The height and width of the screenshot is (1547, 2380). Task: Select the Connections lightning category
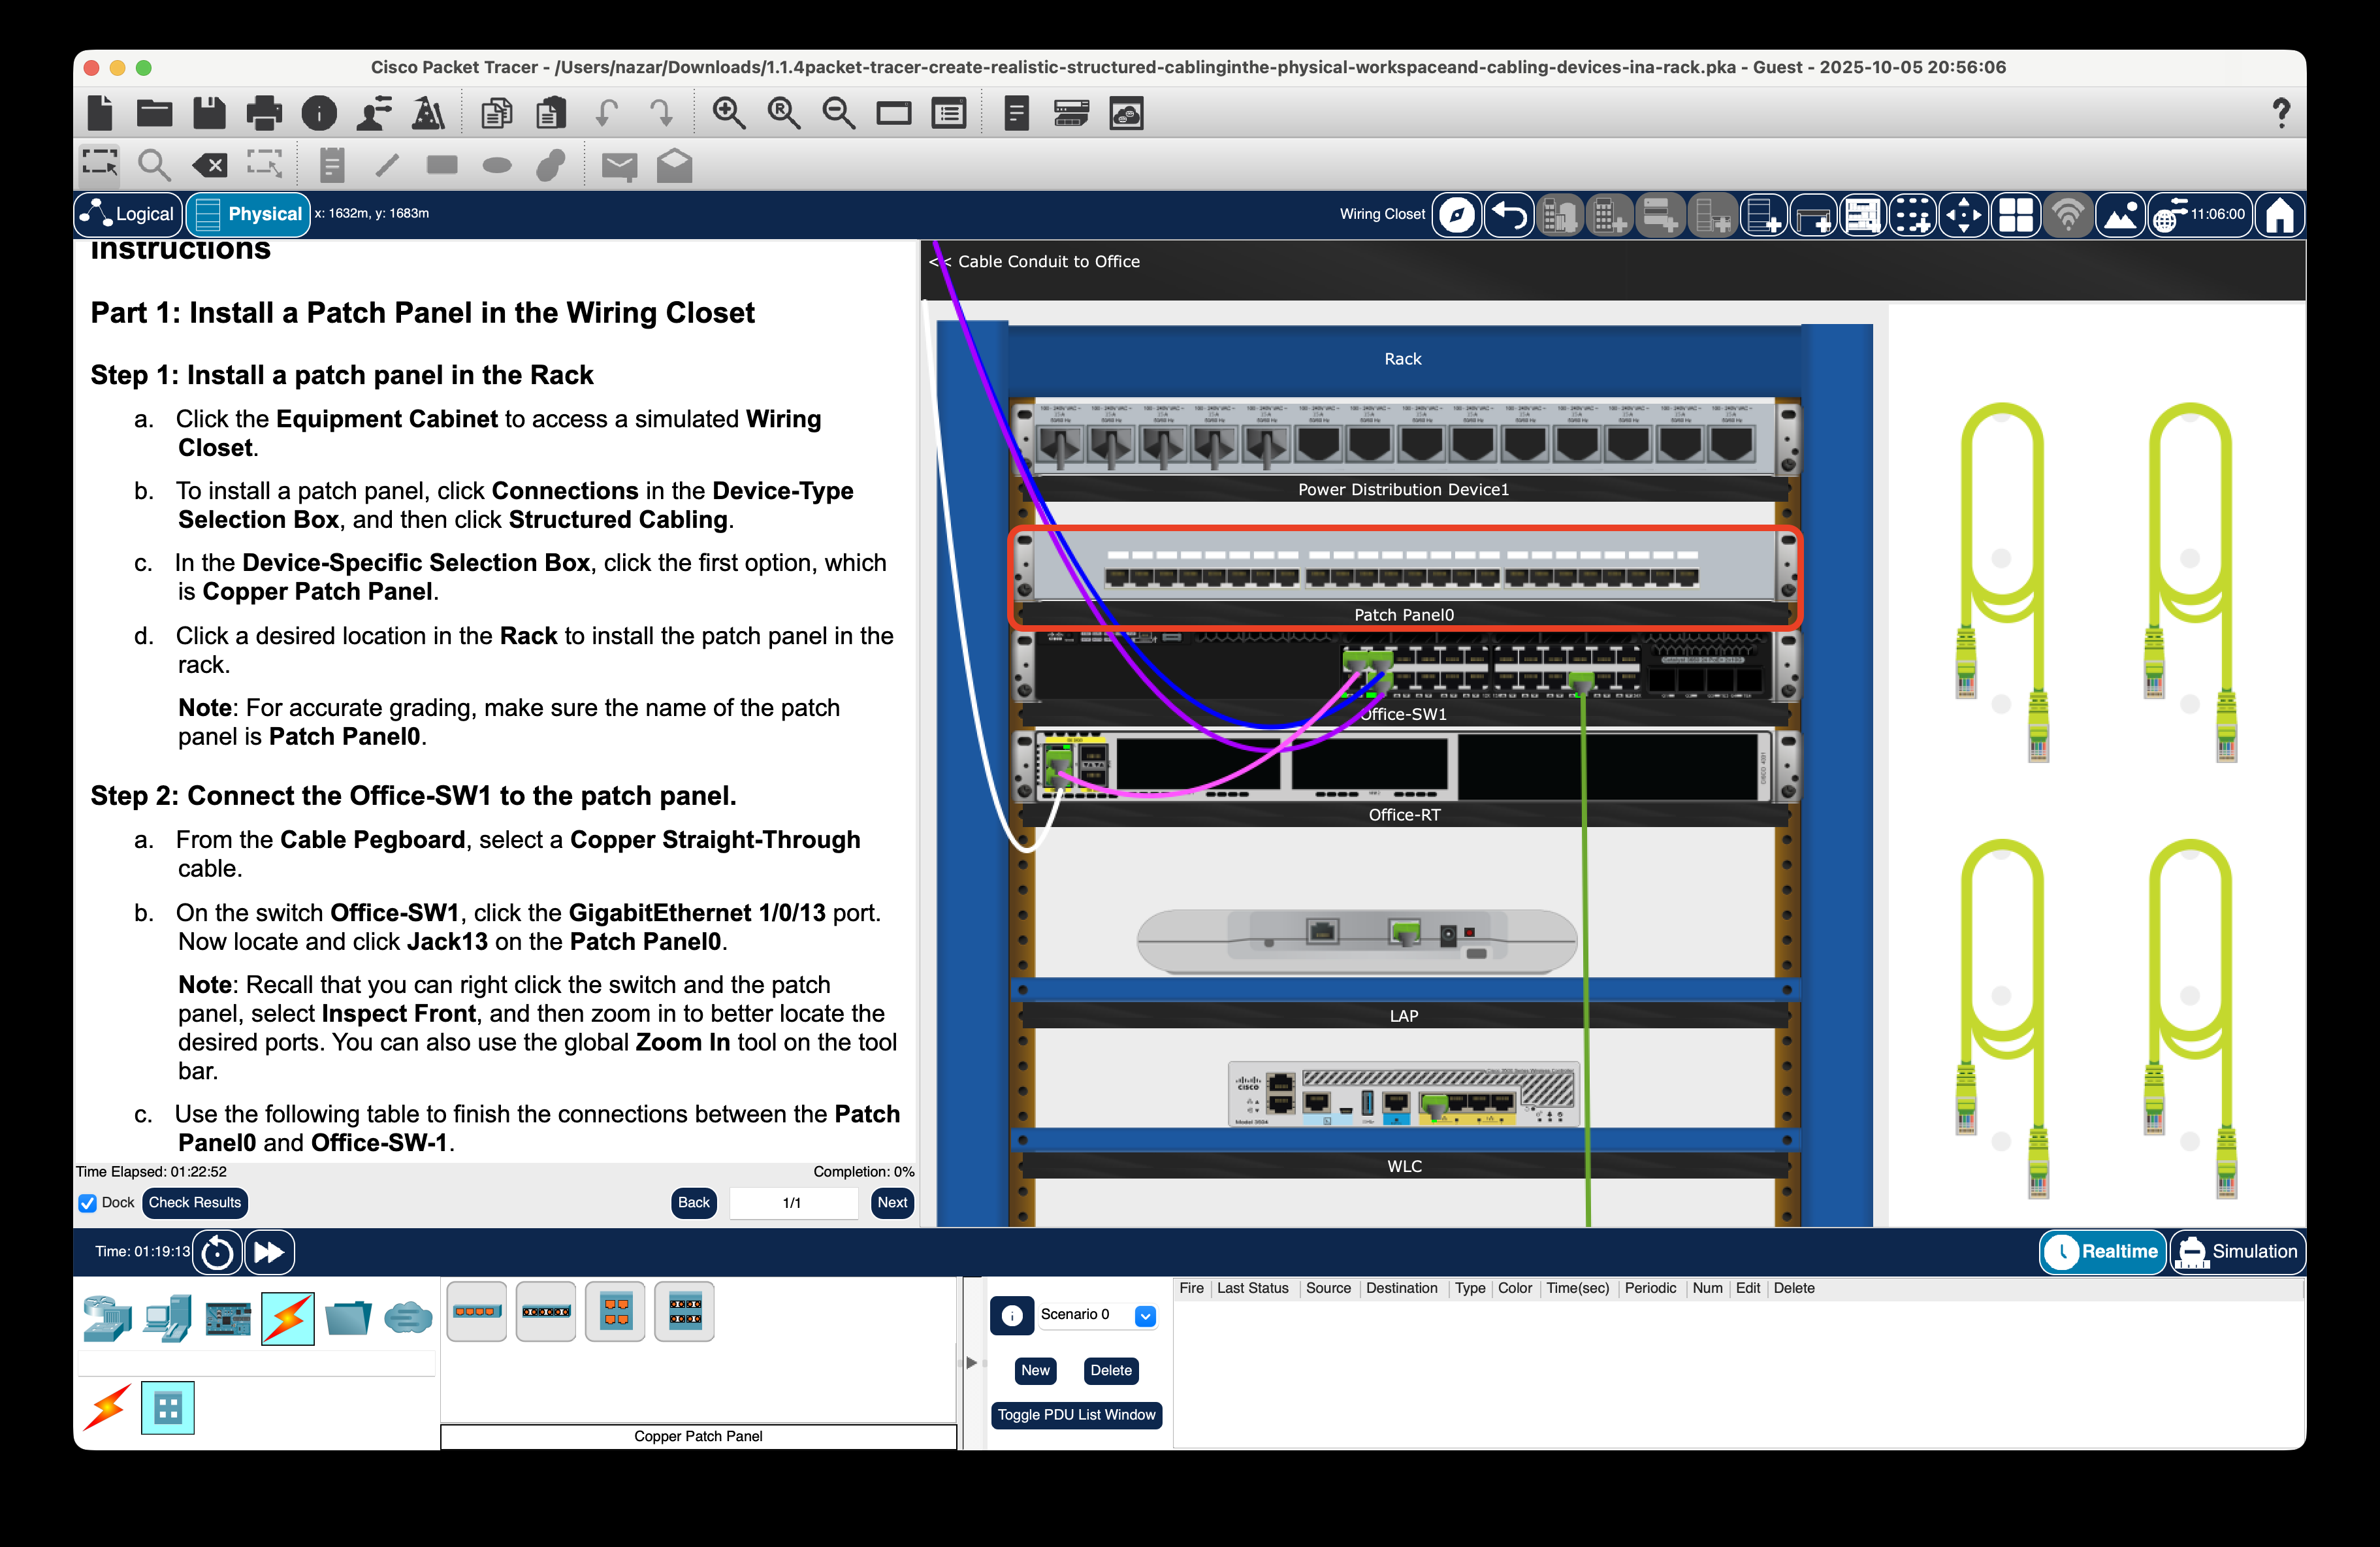click(x=288, y=1318)
